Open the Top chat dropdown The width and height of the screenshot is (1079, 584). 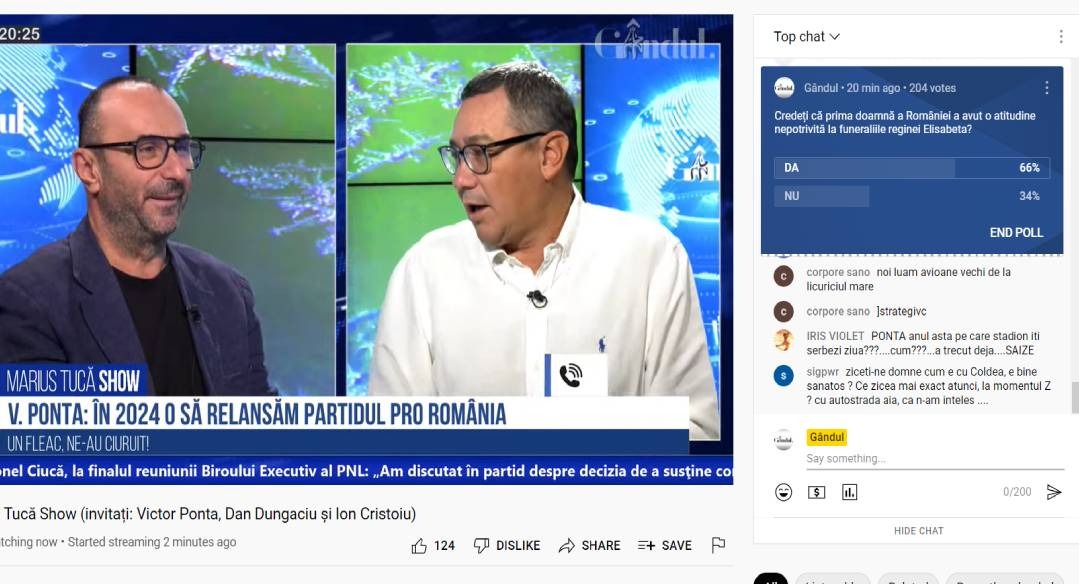[806, 36]
